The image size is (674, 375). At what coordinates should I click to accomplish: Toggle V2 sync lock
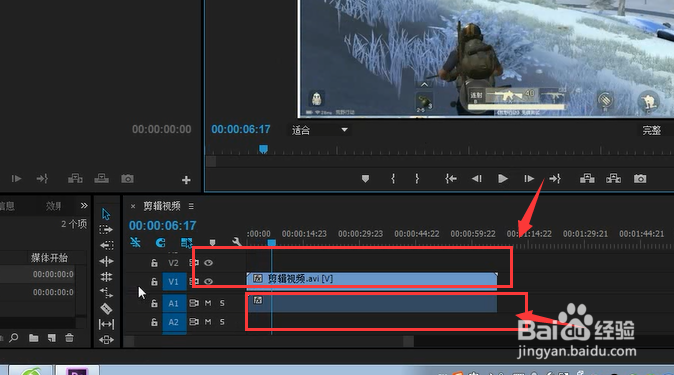coord(194,263)
